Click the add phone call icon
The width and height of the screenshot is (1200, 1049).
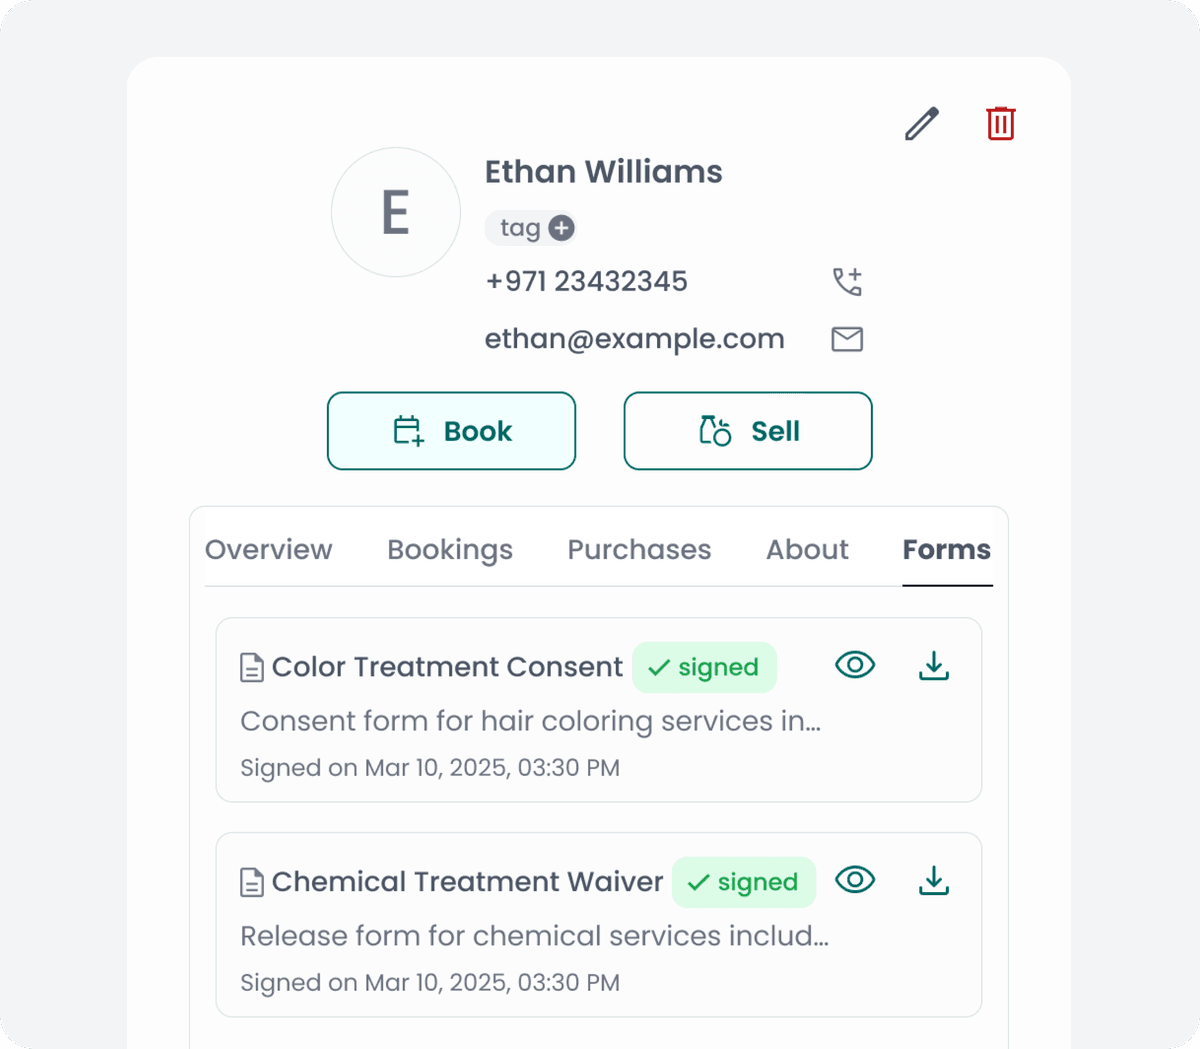tap(847, 281)
